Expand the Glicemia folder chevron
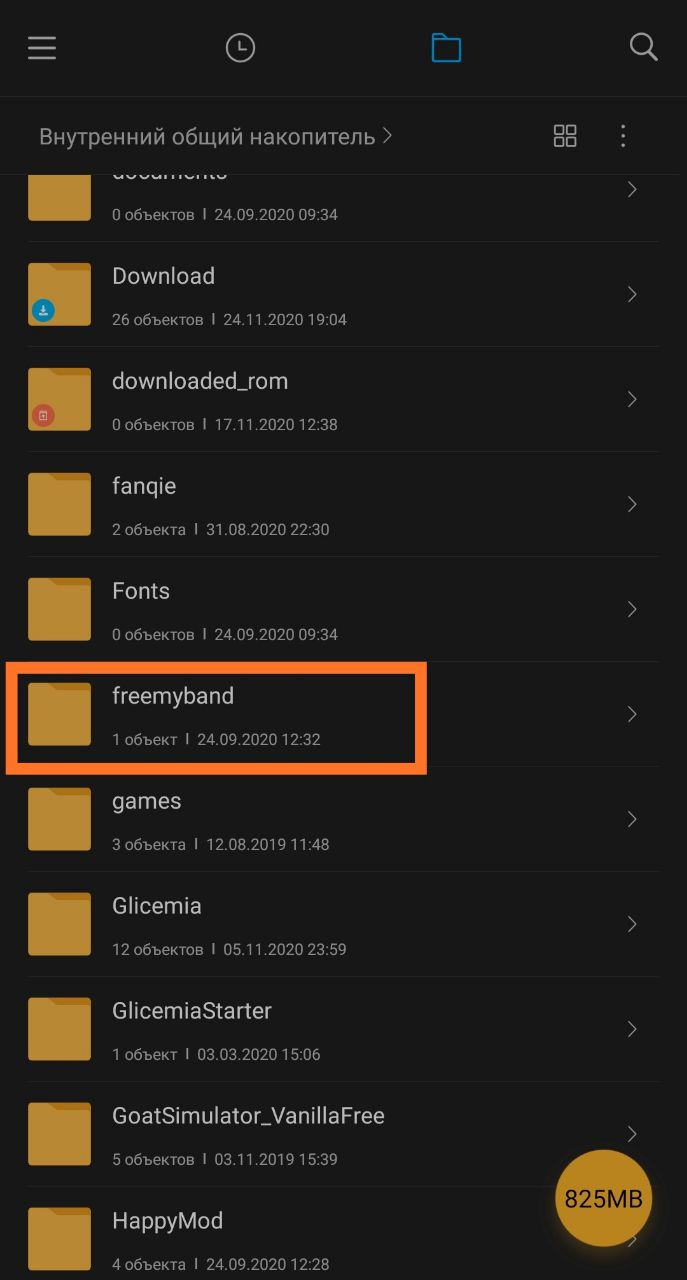This screenshot has height=1280, width=687. [632, 924]
